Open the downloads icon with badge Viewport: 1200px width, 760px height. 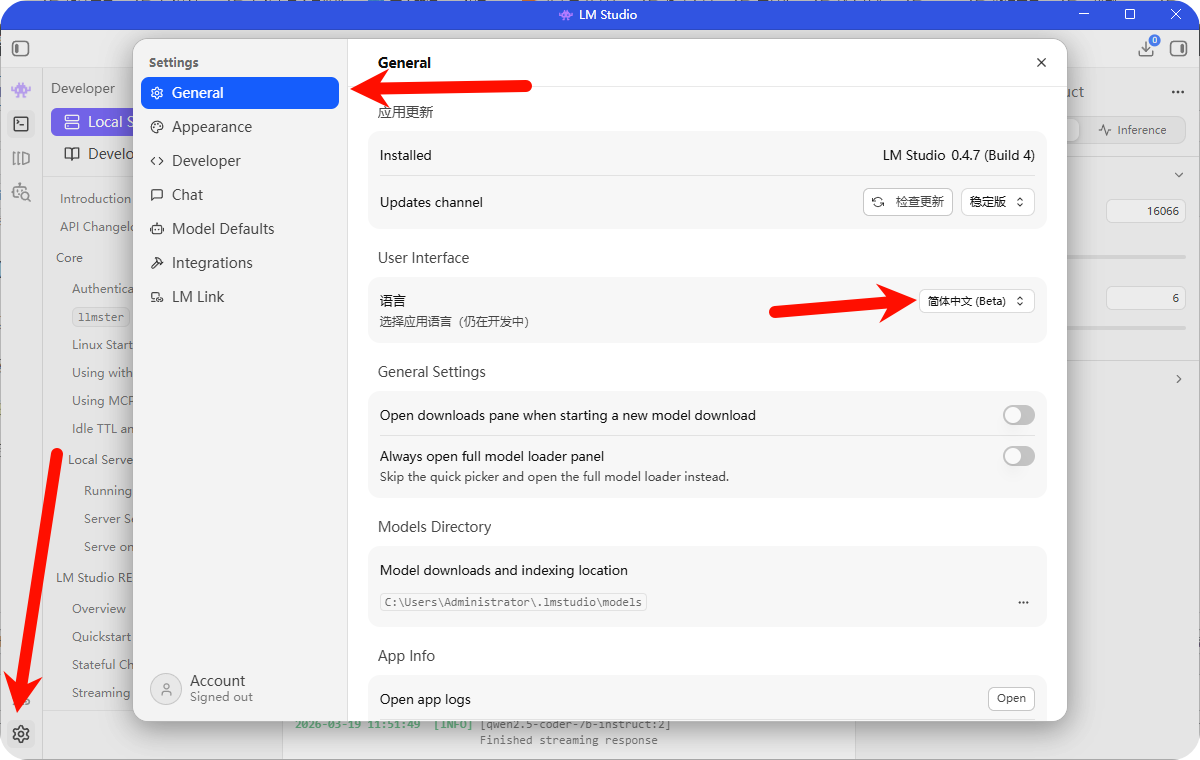(x=1147, y=48)
